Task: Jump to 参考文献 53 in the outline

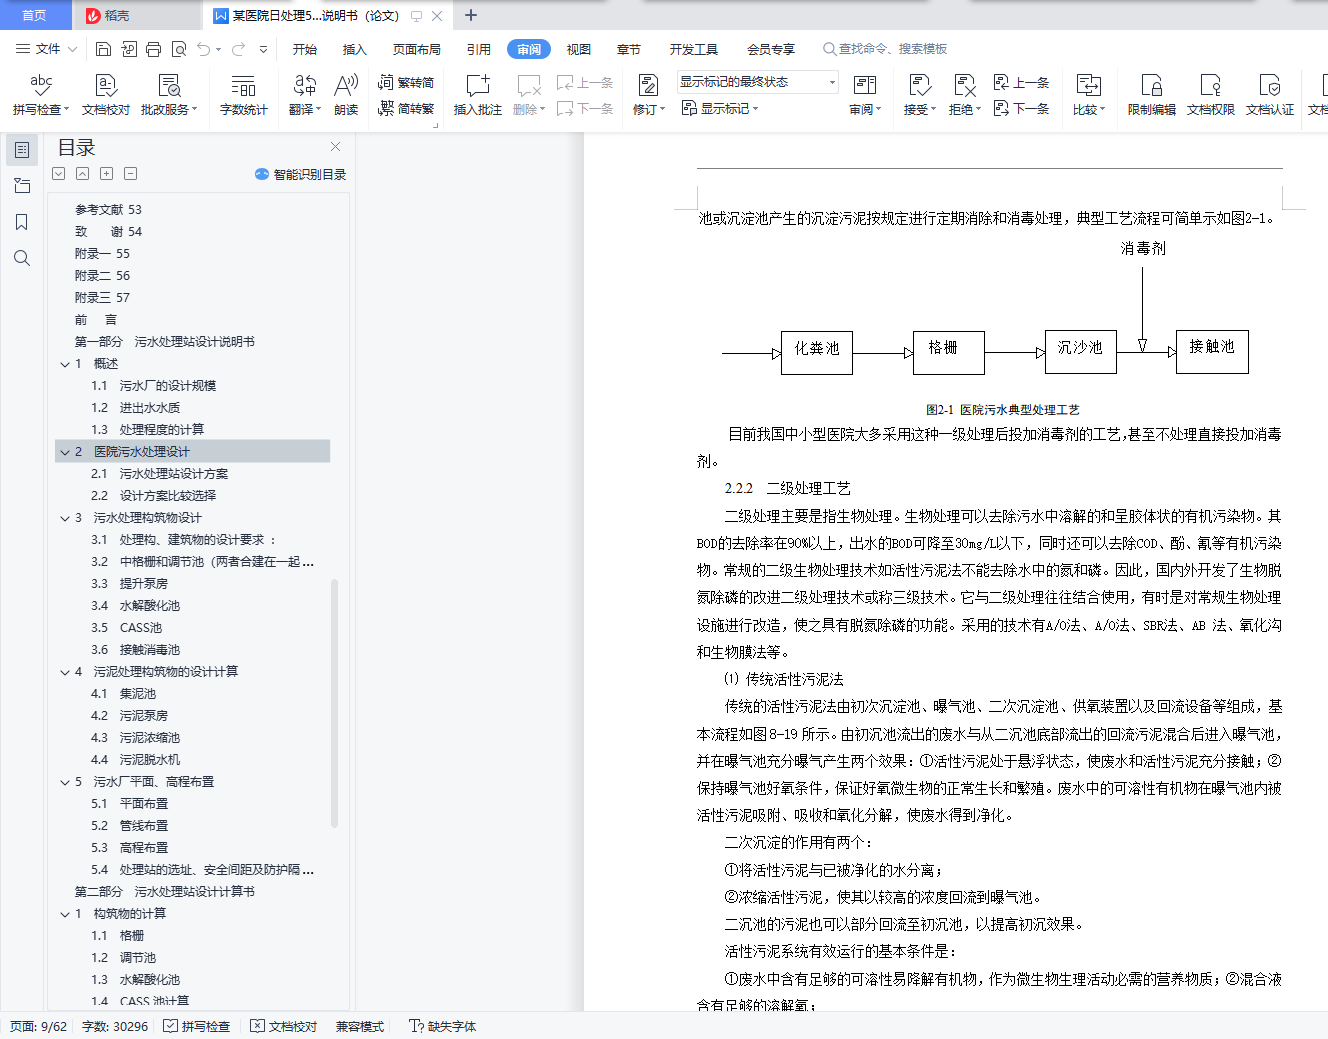Action: tap(108, 210)
